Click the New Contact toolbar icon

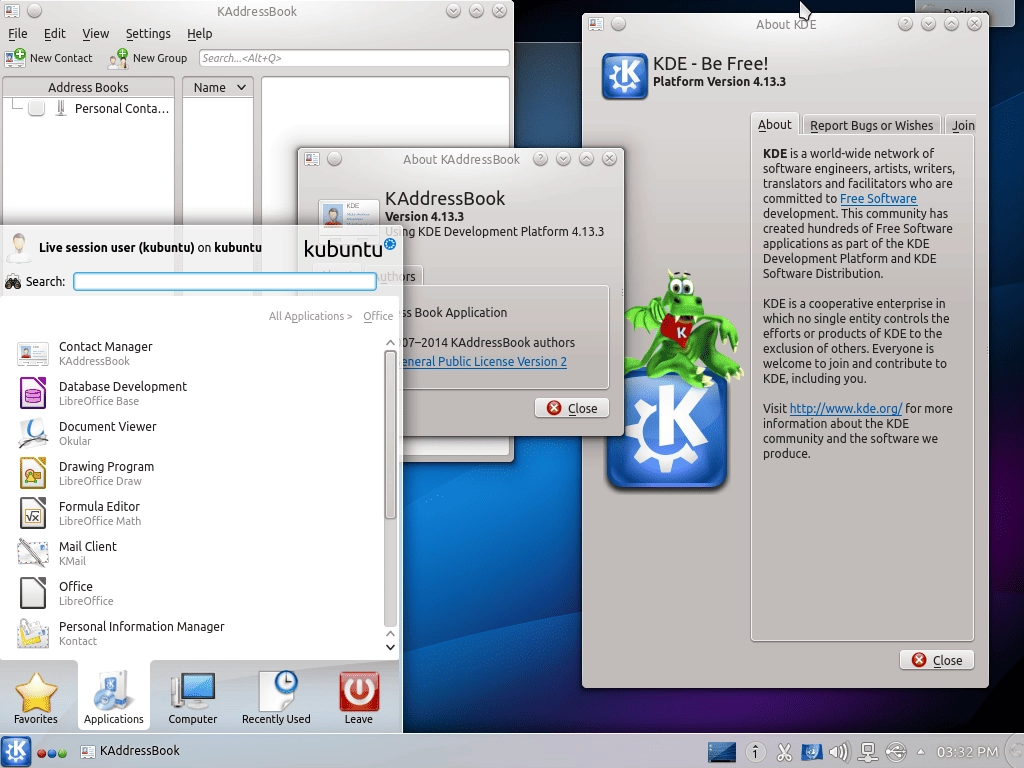click(15, 58)
